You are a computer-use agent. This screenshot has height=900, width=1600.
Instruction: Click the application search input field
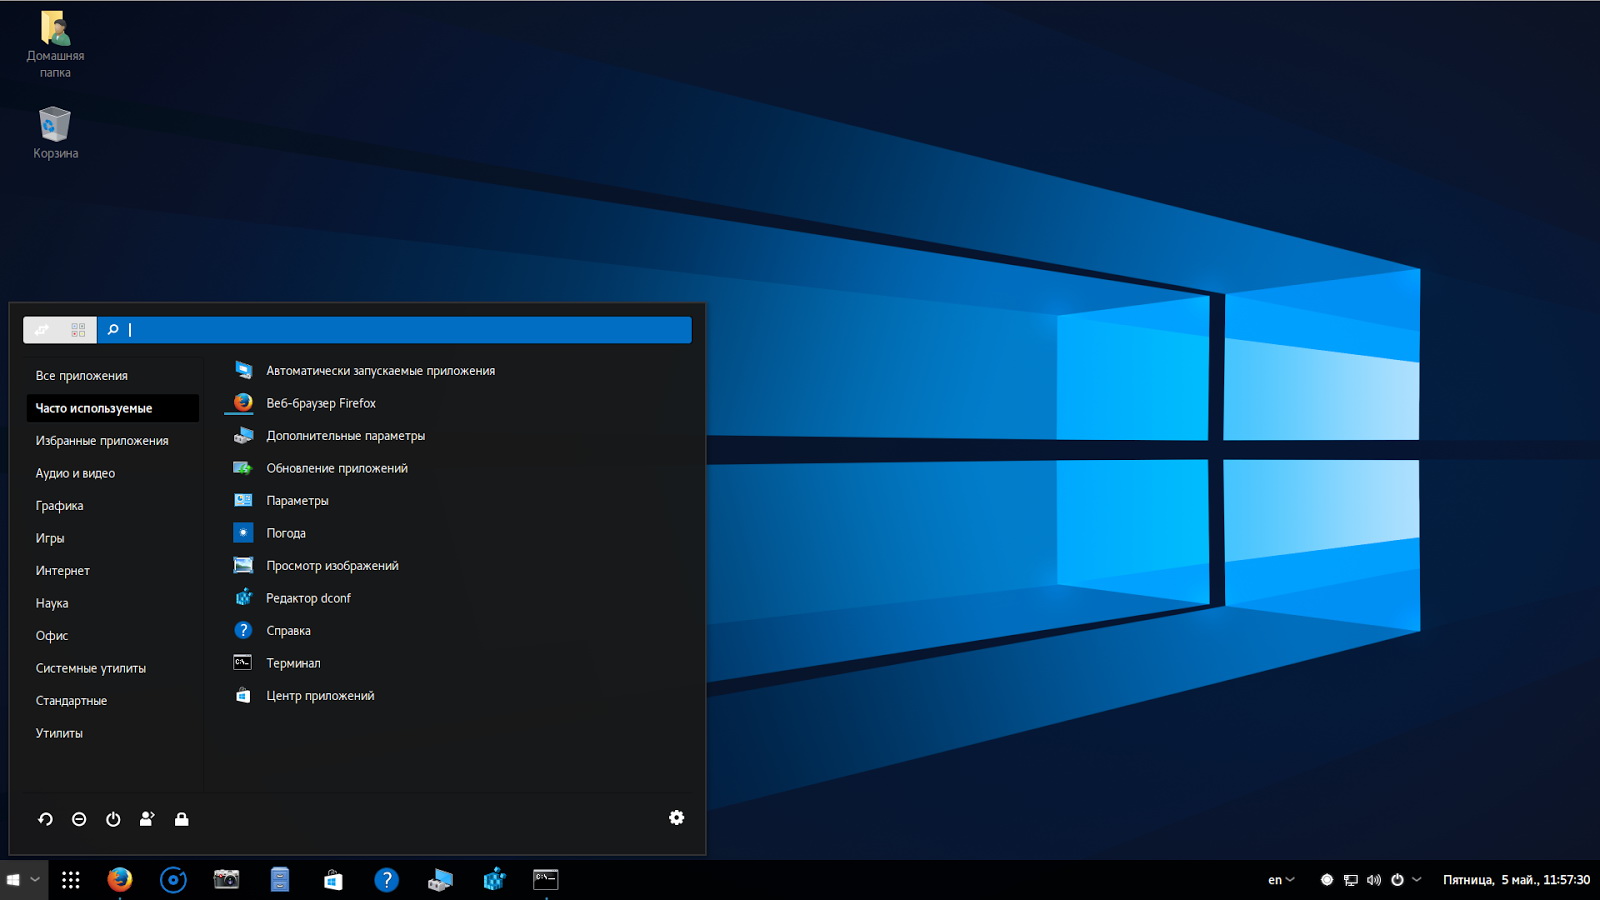(400, 330)
